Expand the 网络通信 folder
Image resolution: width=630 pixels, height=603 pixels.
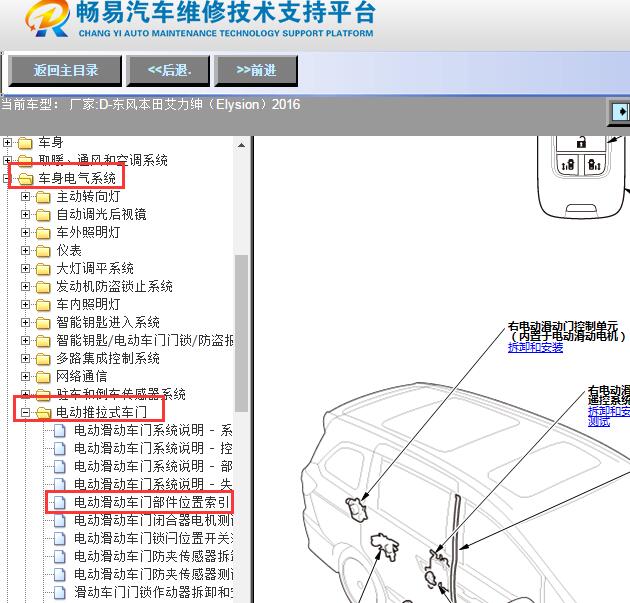coord(25,376)
